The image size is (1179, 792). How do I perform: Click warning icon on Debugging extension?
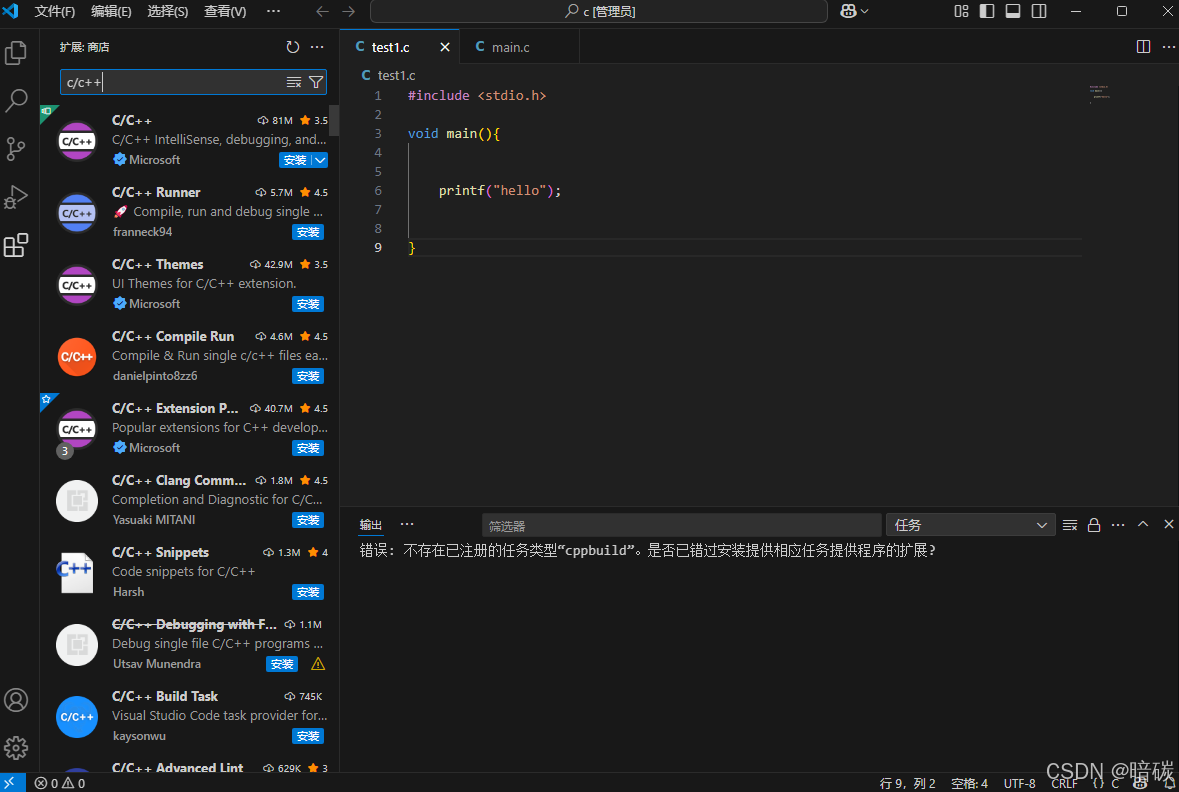(318, 664)
